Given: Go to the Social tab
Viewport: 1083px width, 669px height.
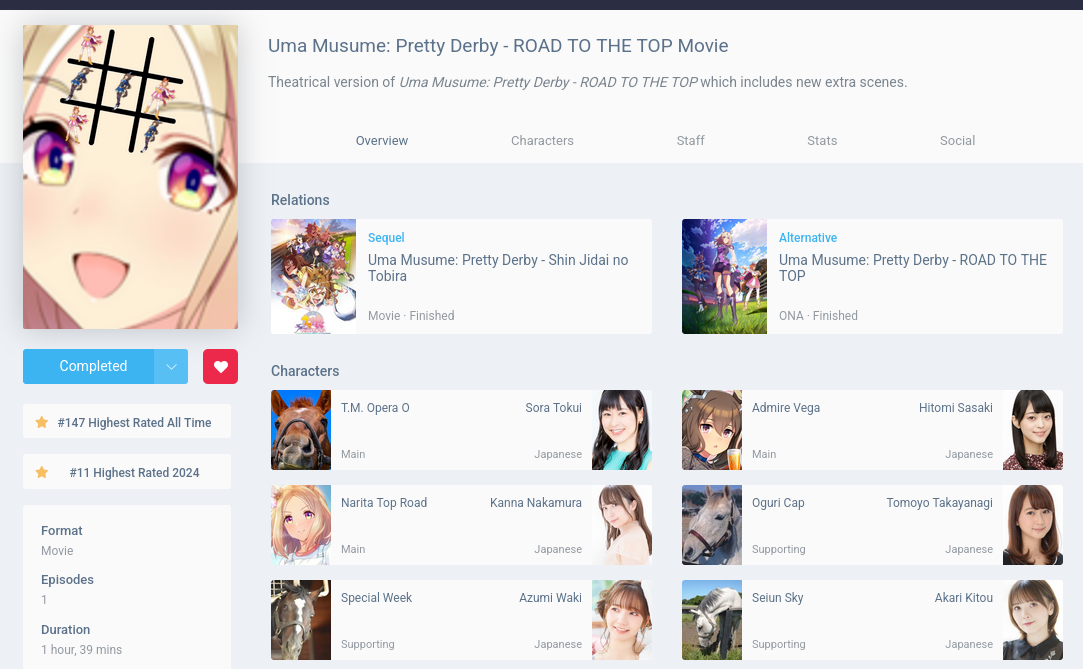Looking at the screenshot, I should tap(957, 141).
